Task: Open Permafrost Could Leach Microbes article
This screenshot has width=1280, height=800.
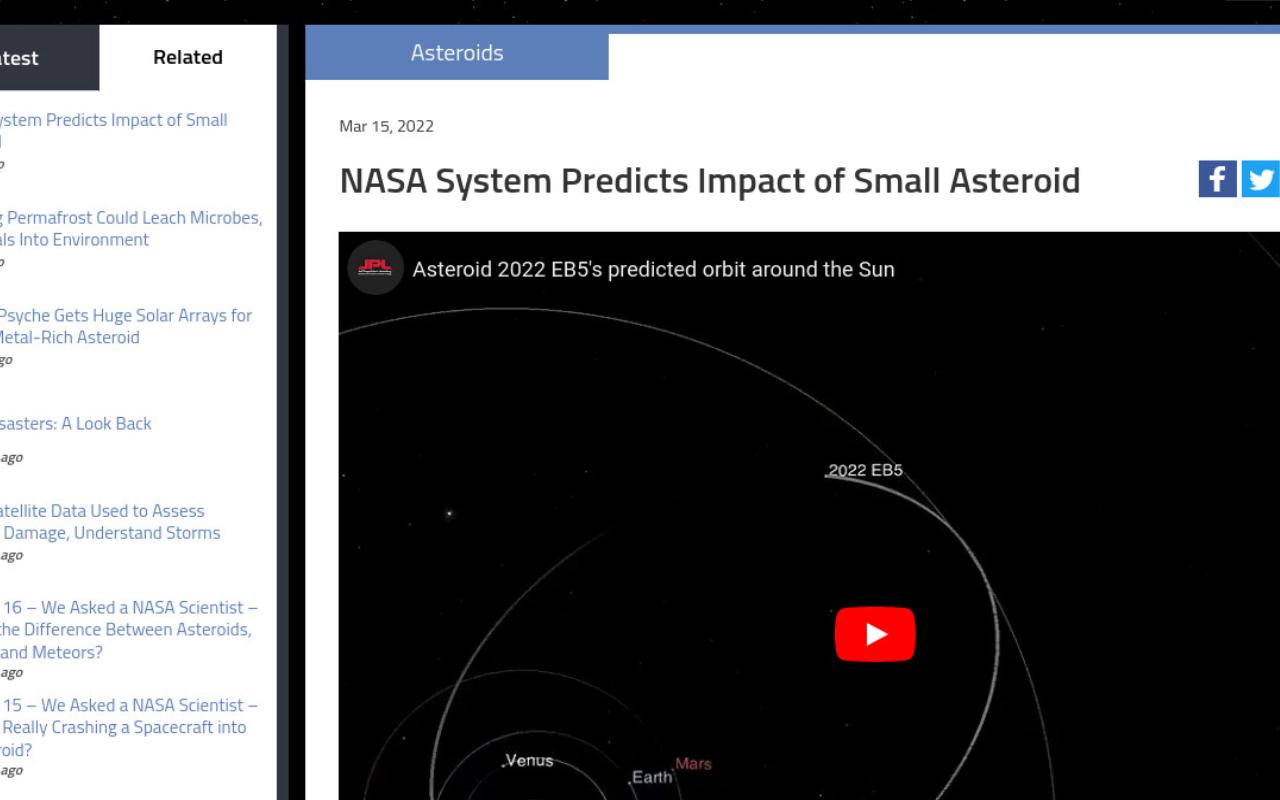Action: click(130, 228)
